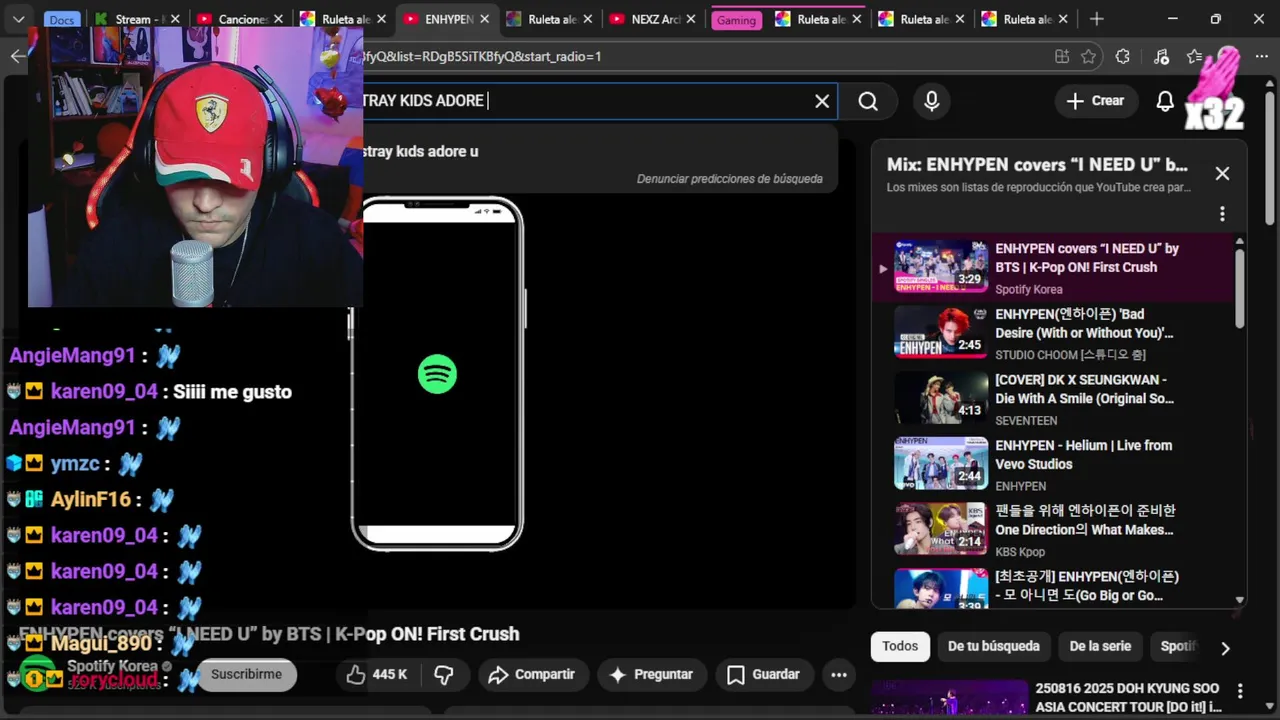This screenshot has width=1280, height=720.
Task: Save the video with Guardar
Action: pos(763,675)
